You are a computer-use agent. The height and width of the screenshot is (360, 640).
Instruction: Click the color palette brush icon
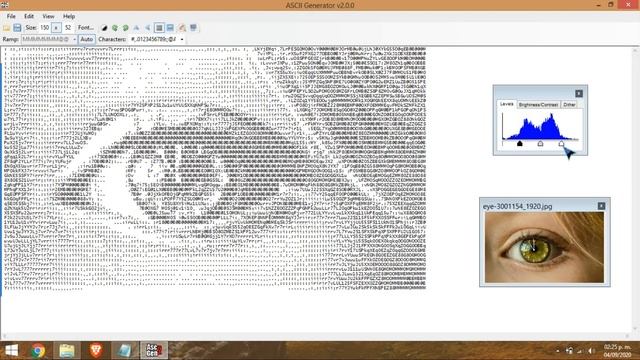tap(182, 28)
